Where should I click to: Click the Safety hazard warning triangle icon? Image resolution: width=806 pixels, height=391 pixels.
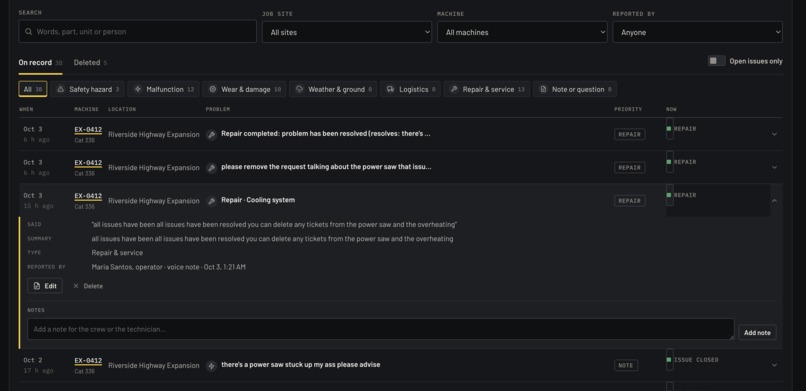coord(61,89)
